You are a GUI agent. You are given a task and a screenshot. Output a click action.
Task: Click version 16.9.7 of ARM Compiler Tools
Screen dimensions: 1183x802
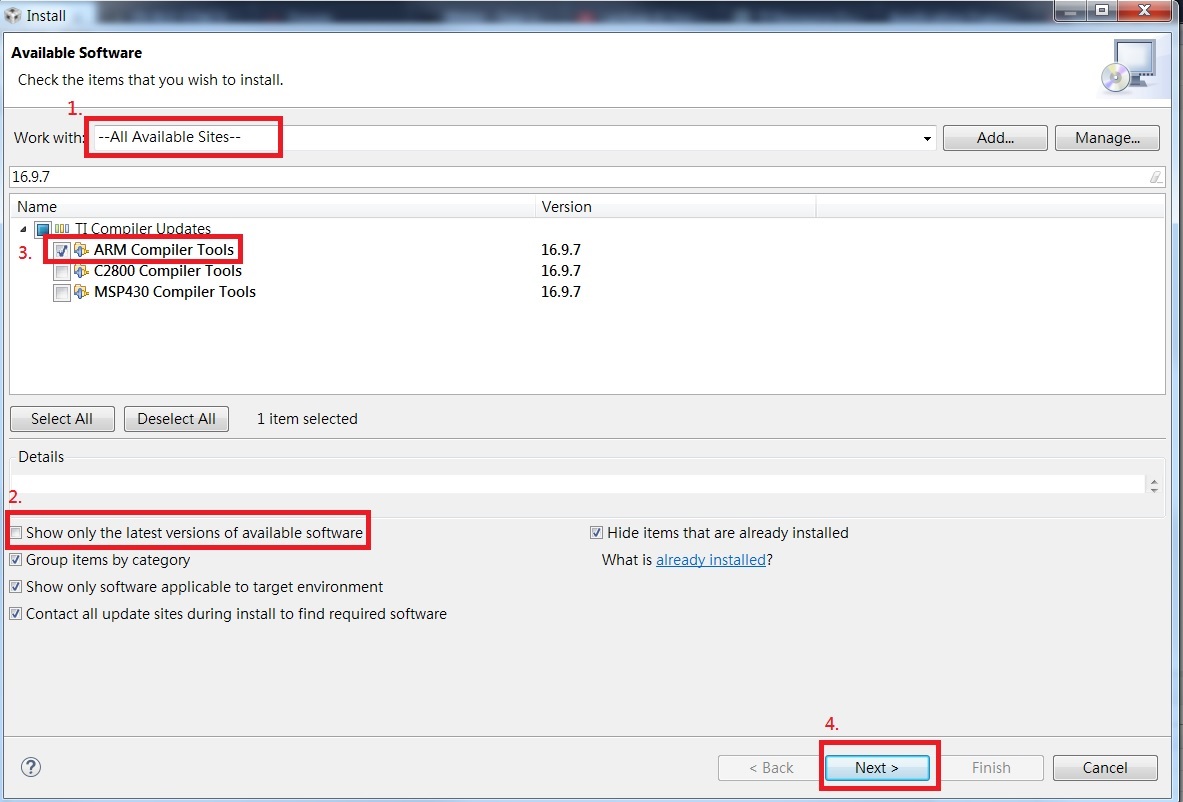click(x=561, y=250)
